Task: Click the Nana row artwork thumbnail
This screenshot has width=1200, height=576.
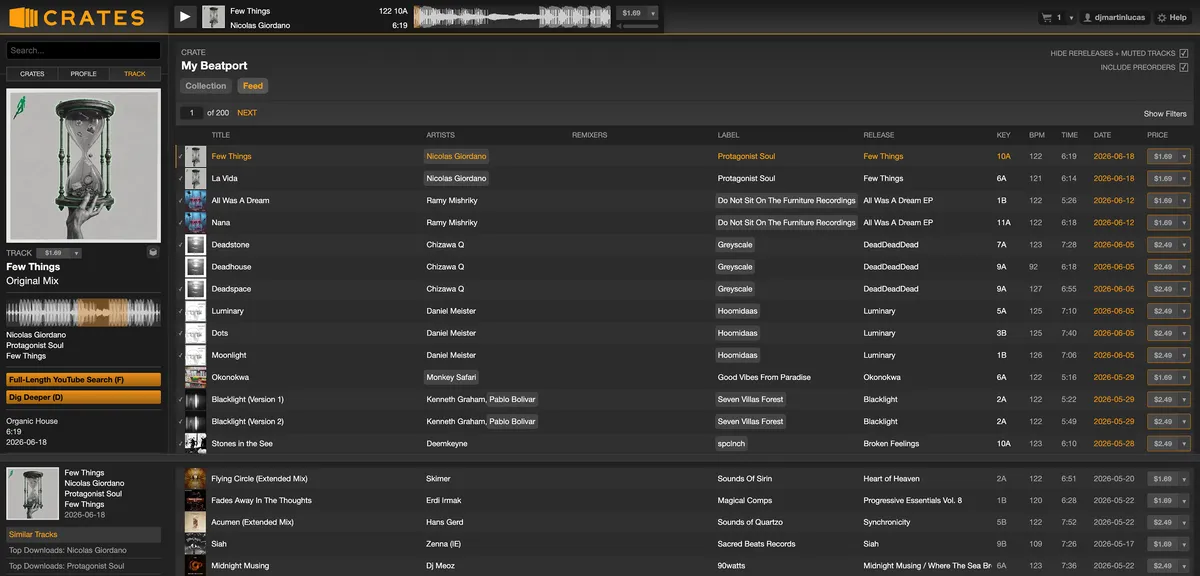Action: [195, 222]
